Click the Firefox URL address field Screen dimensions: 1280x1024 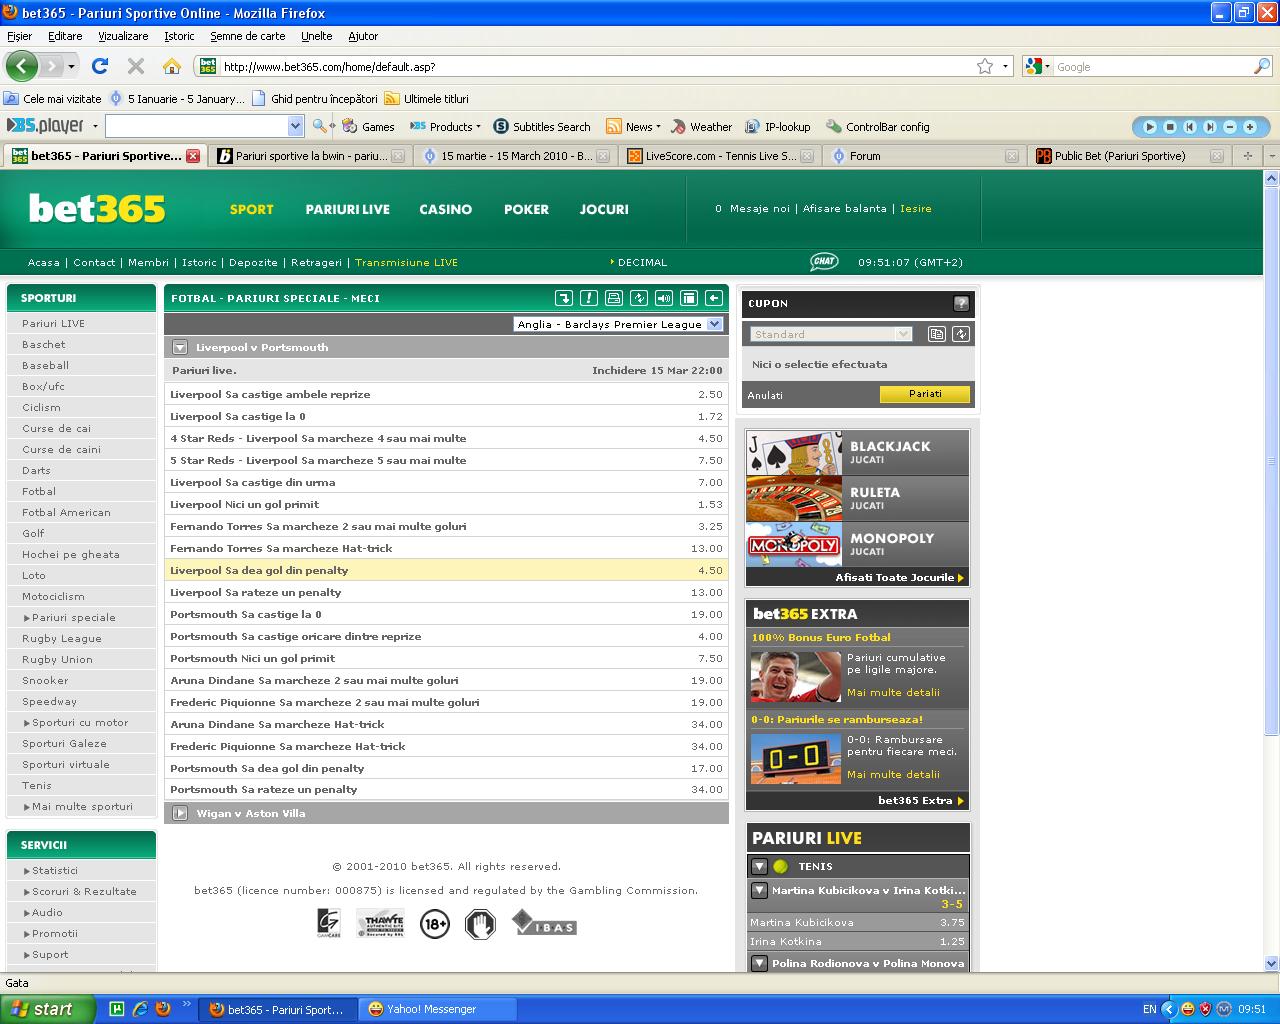click(596, 66)
